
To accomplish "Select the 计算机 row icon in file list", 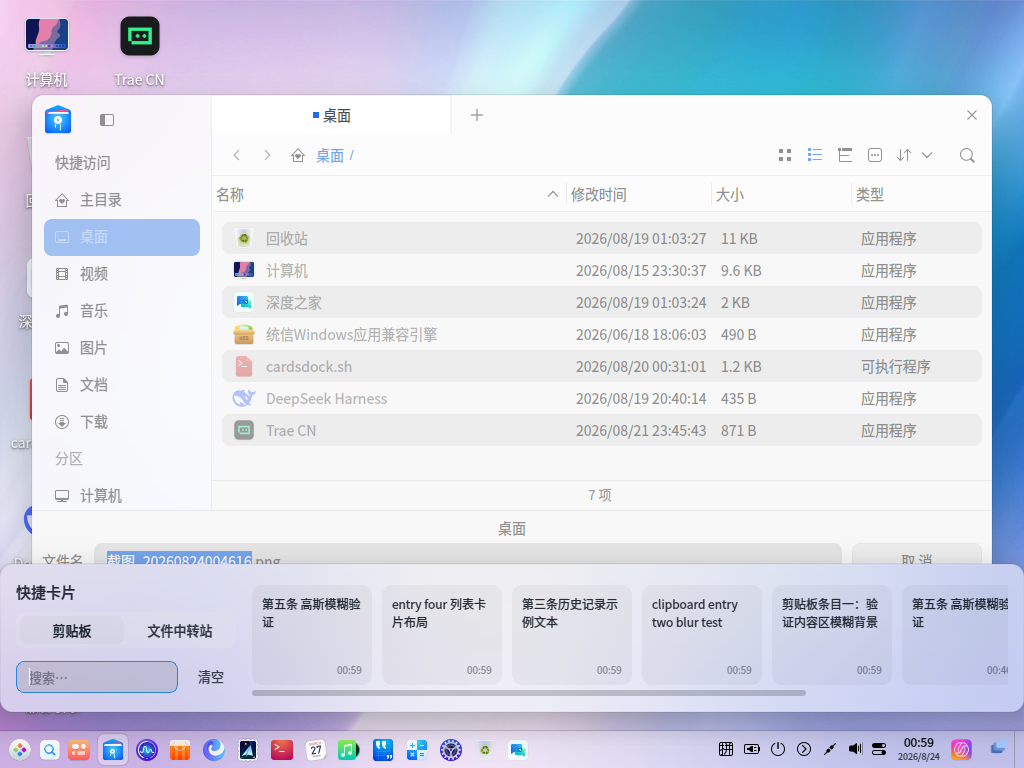I will coord(244,270).
